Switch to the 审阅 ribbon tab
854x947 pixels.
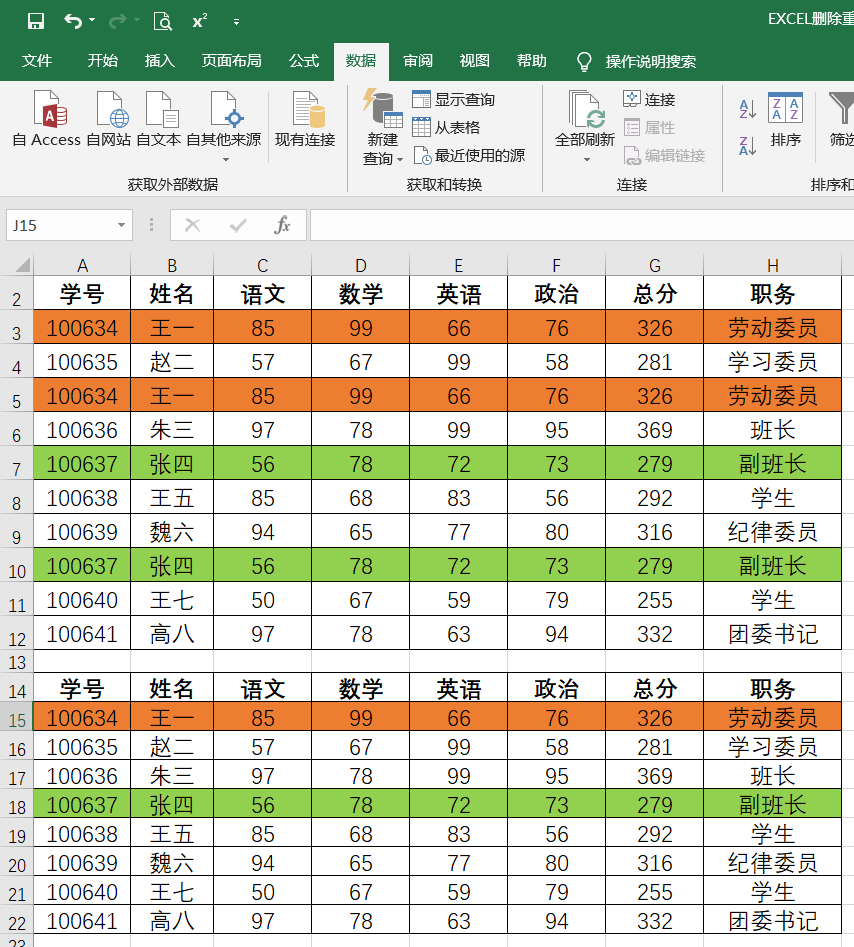pyautogui.click(x=418, y=61)
